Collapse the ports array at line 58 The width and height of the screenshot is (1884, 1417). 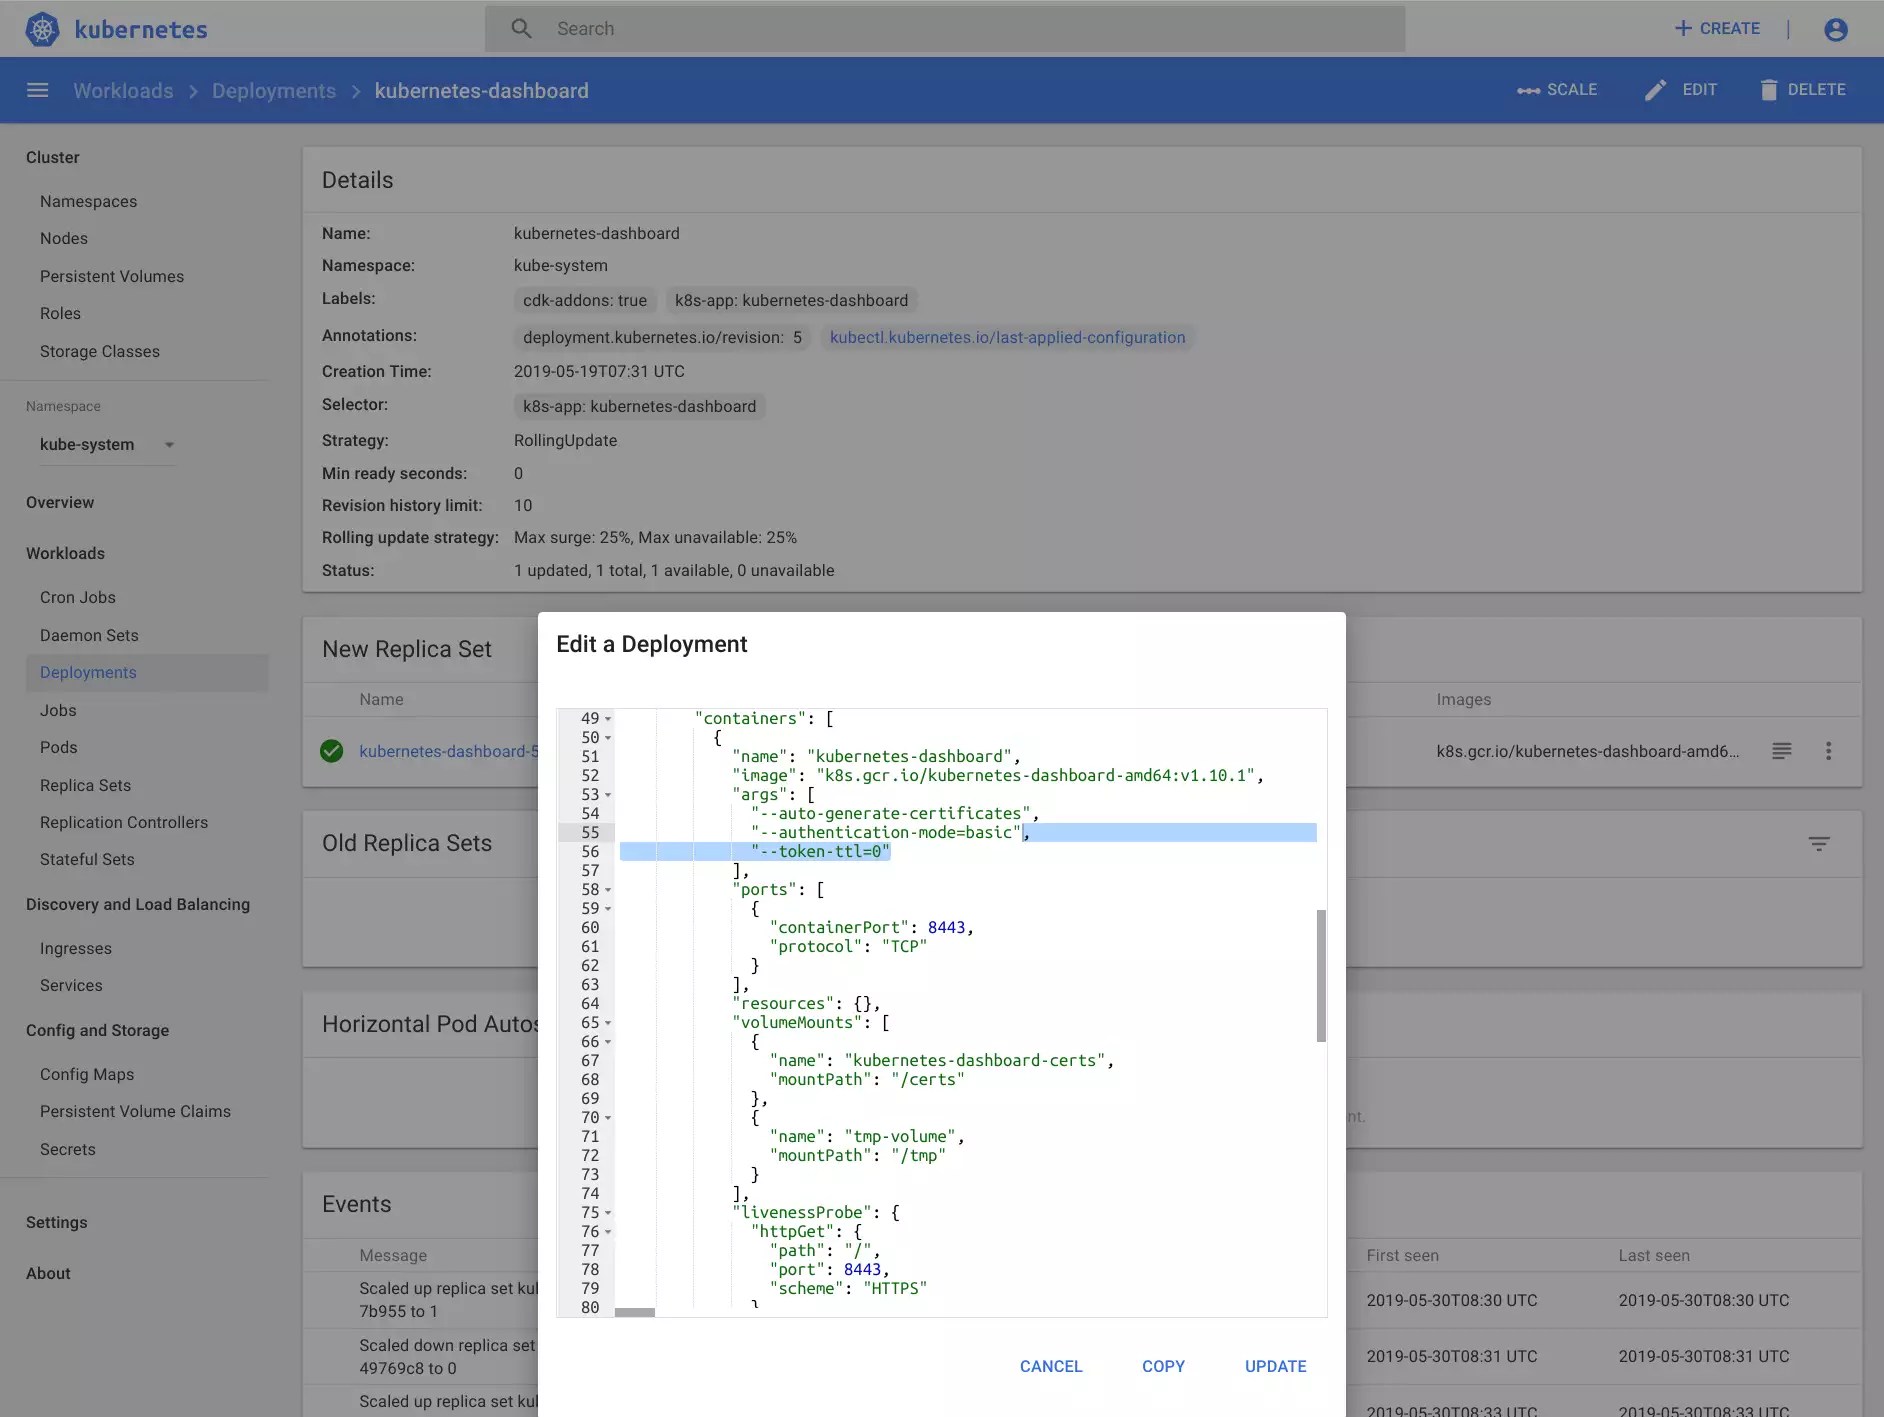pos(608,890)
